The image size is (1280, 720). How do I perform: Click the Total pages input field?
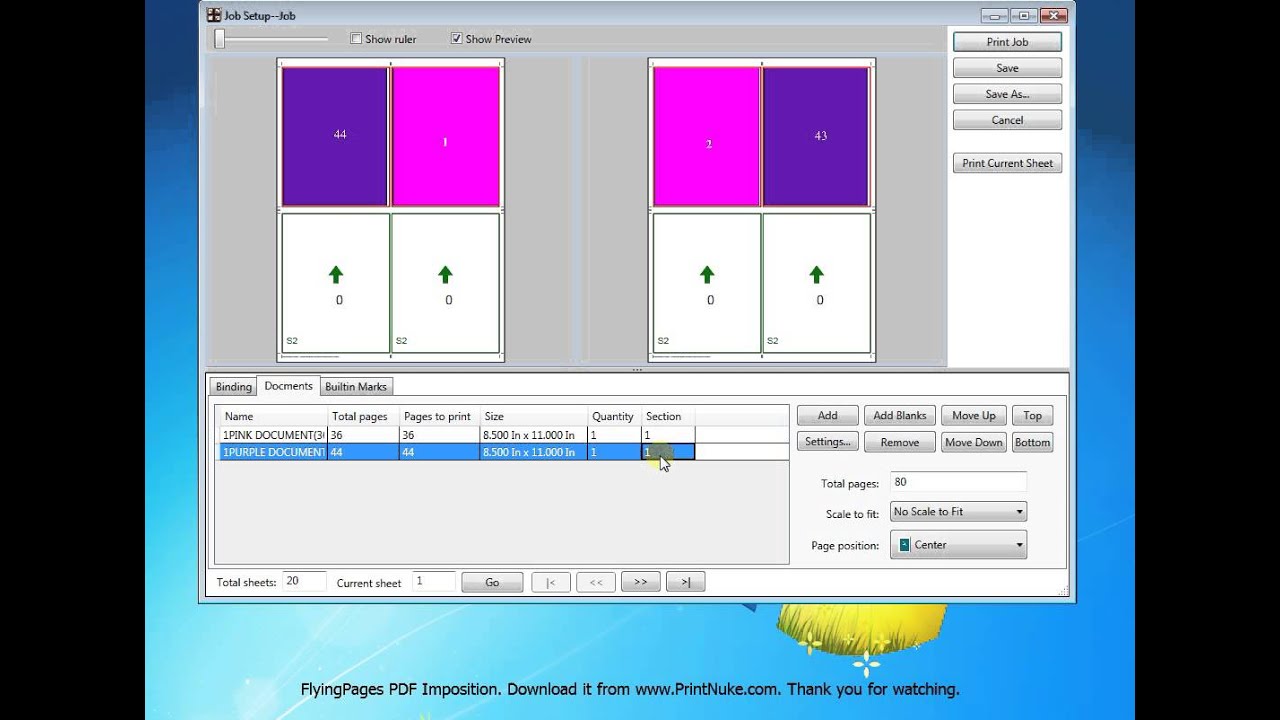[x=958, y=482]
